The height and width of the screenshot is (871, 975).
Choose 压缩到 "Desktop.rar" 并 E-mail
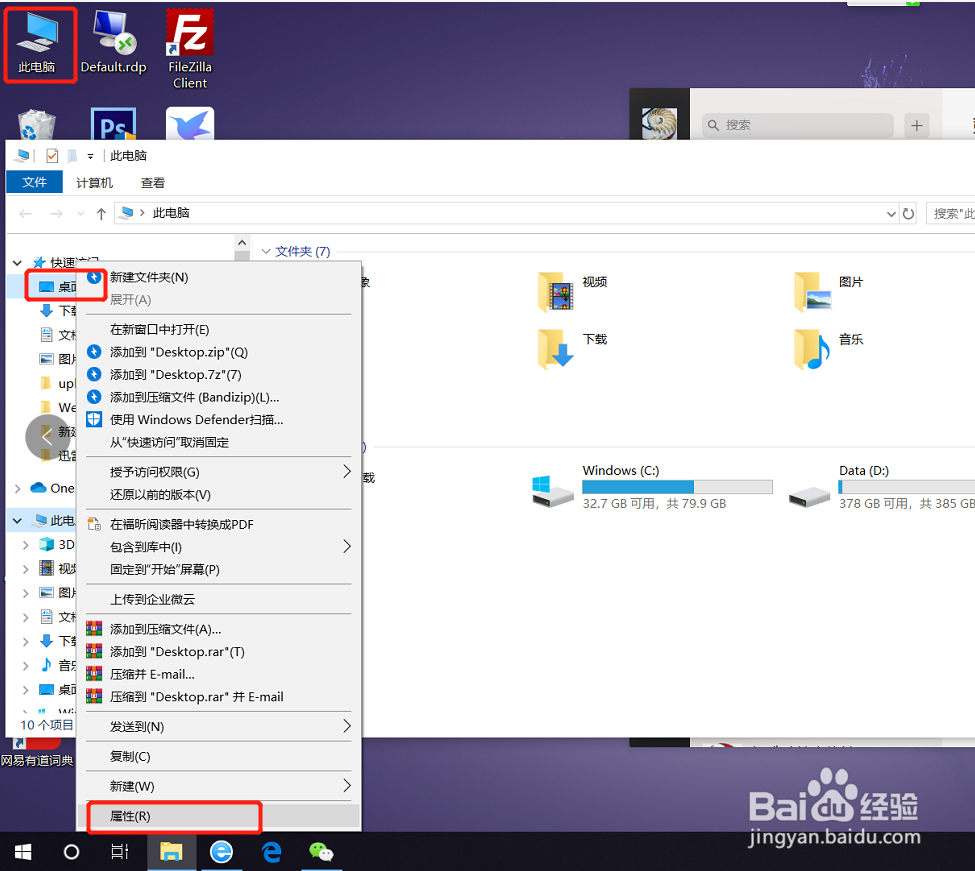(x=218, y=697)
